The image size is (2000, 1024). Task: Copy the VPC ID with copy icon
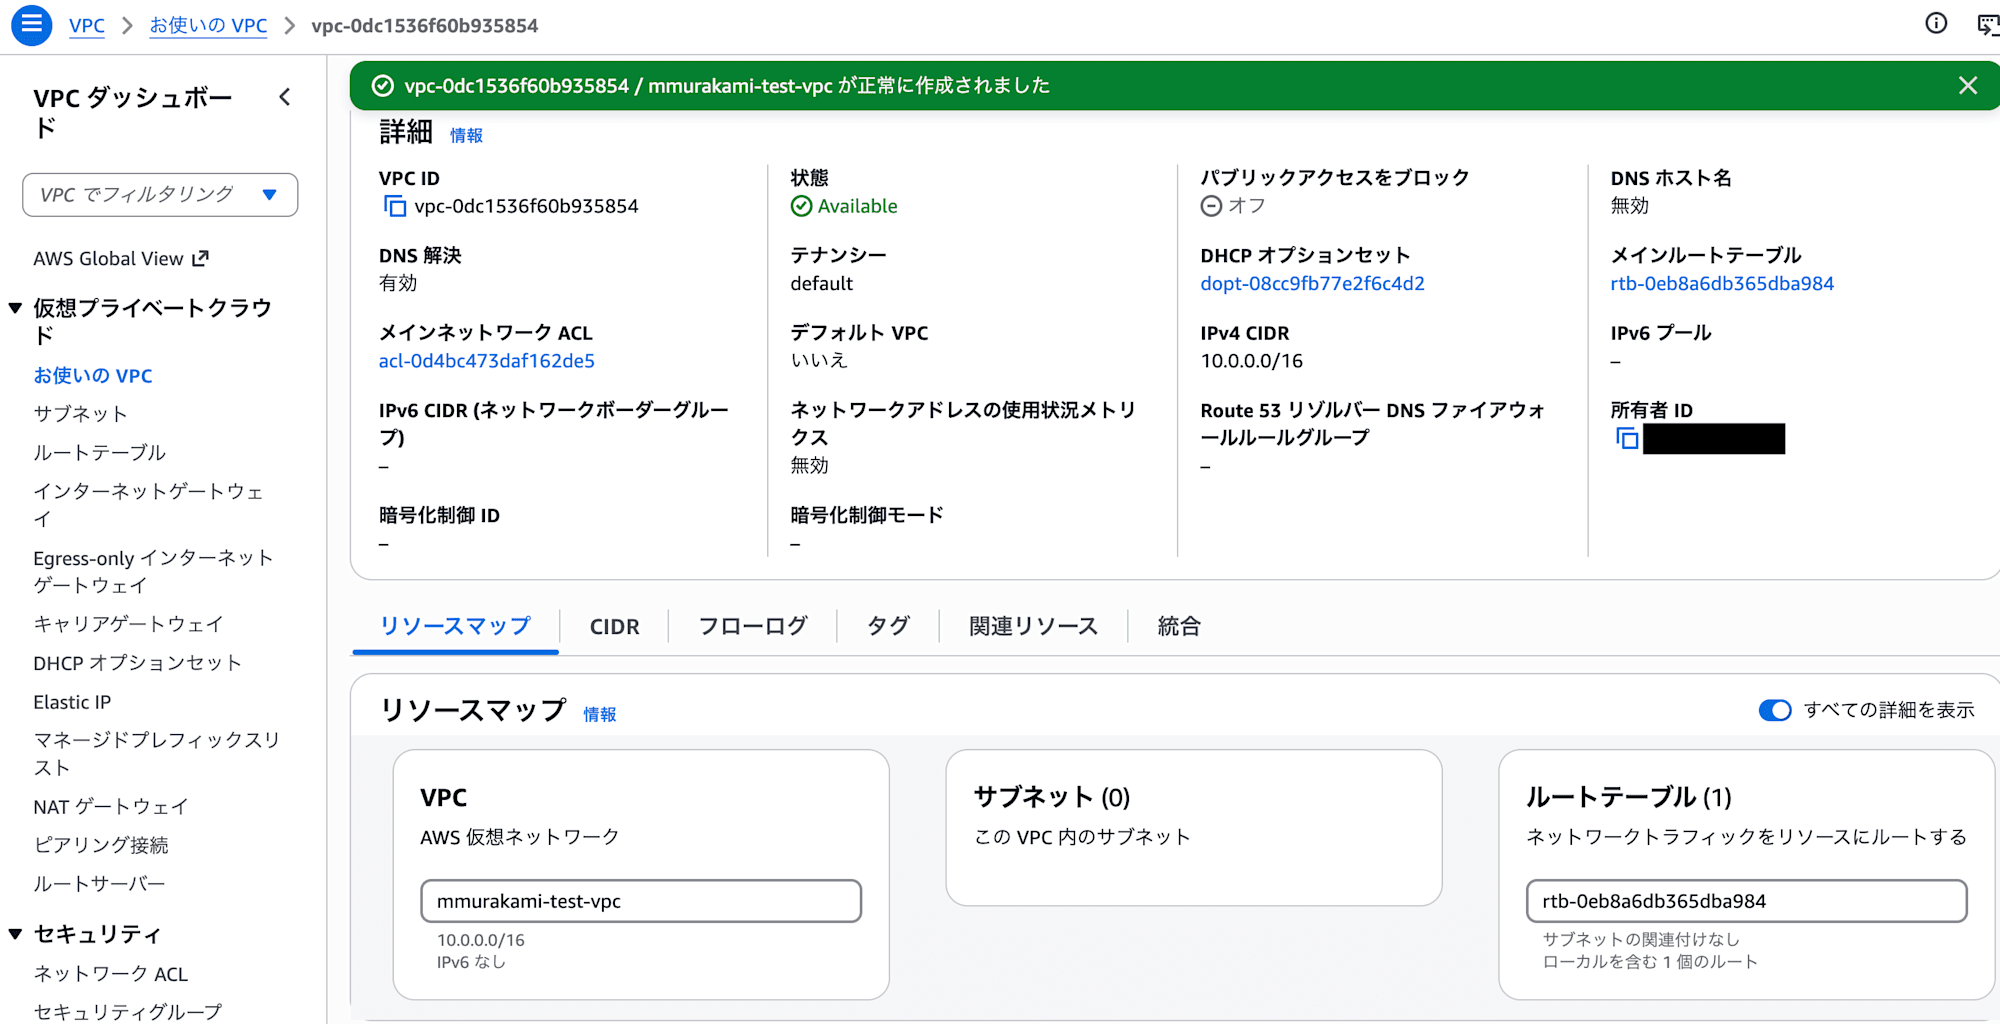(x=395, y=206)
